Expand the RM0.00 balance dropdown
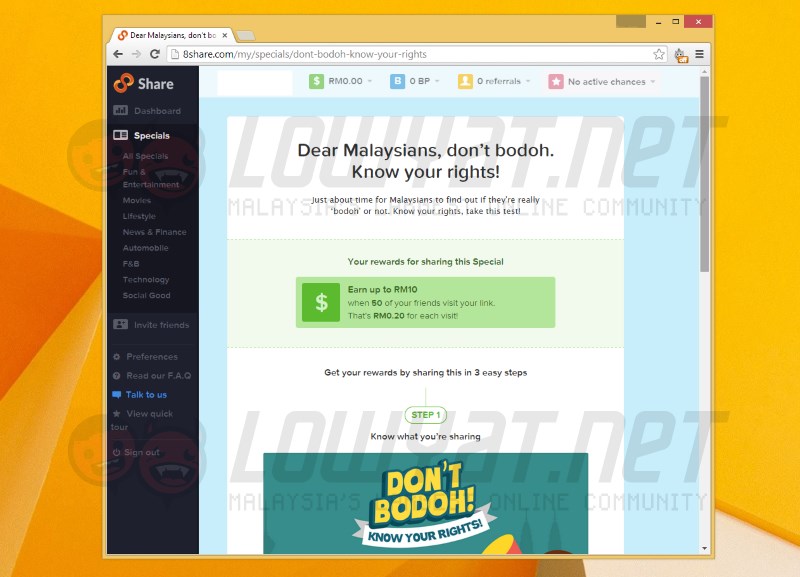This screenshot has height=577, width=800. point(350,82)
